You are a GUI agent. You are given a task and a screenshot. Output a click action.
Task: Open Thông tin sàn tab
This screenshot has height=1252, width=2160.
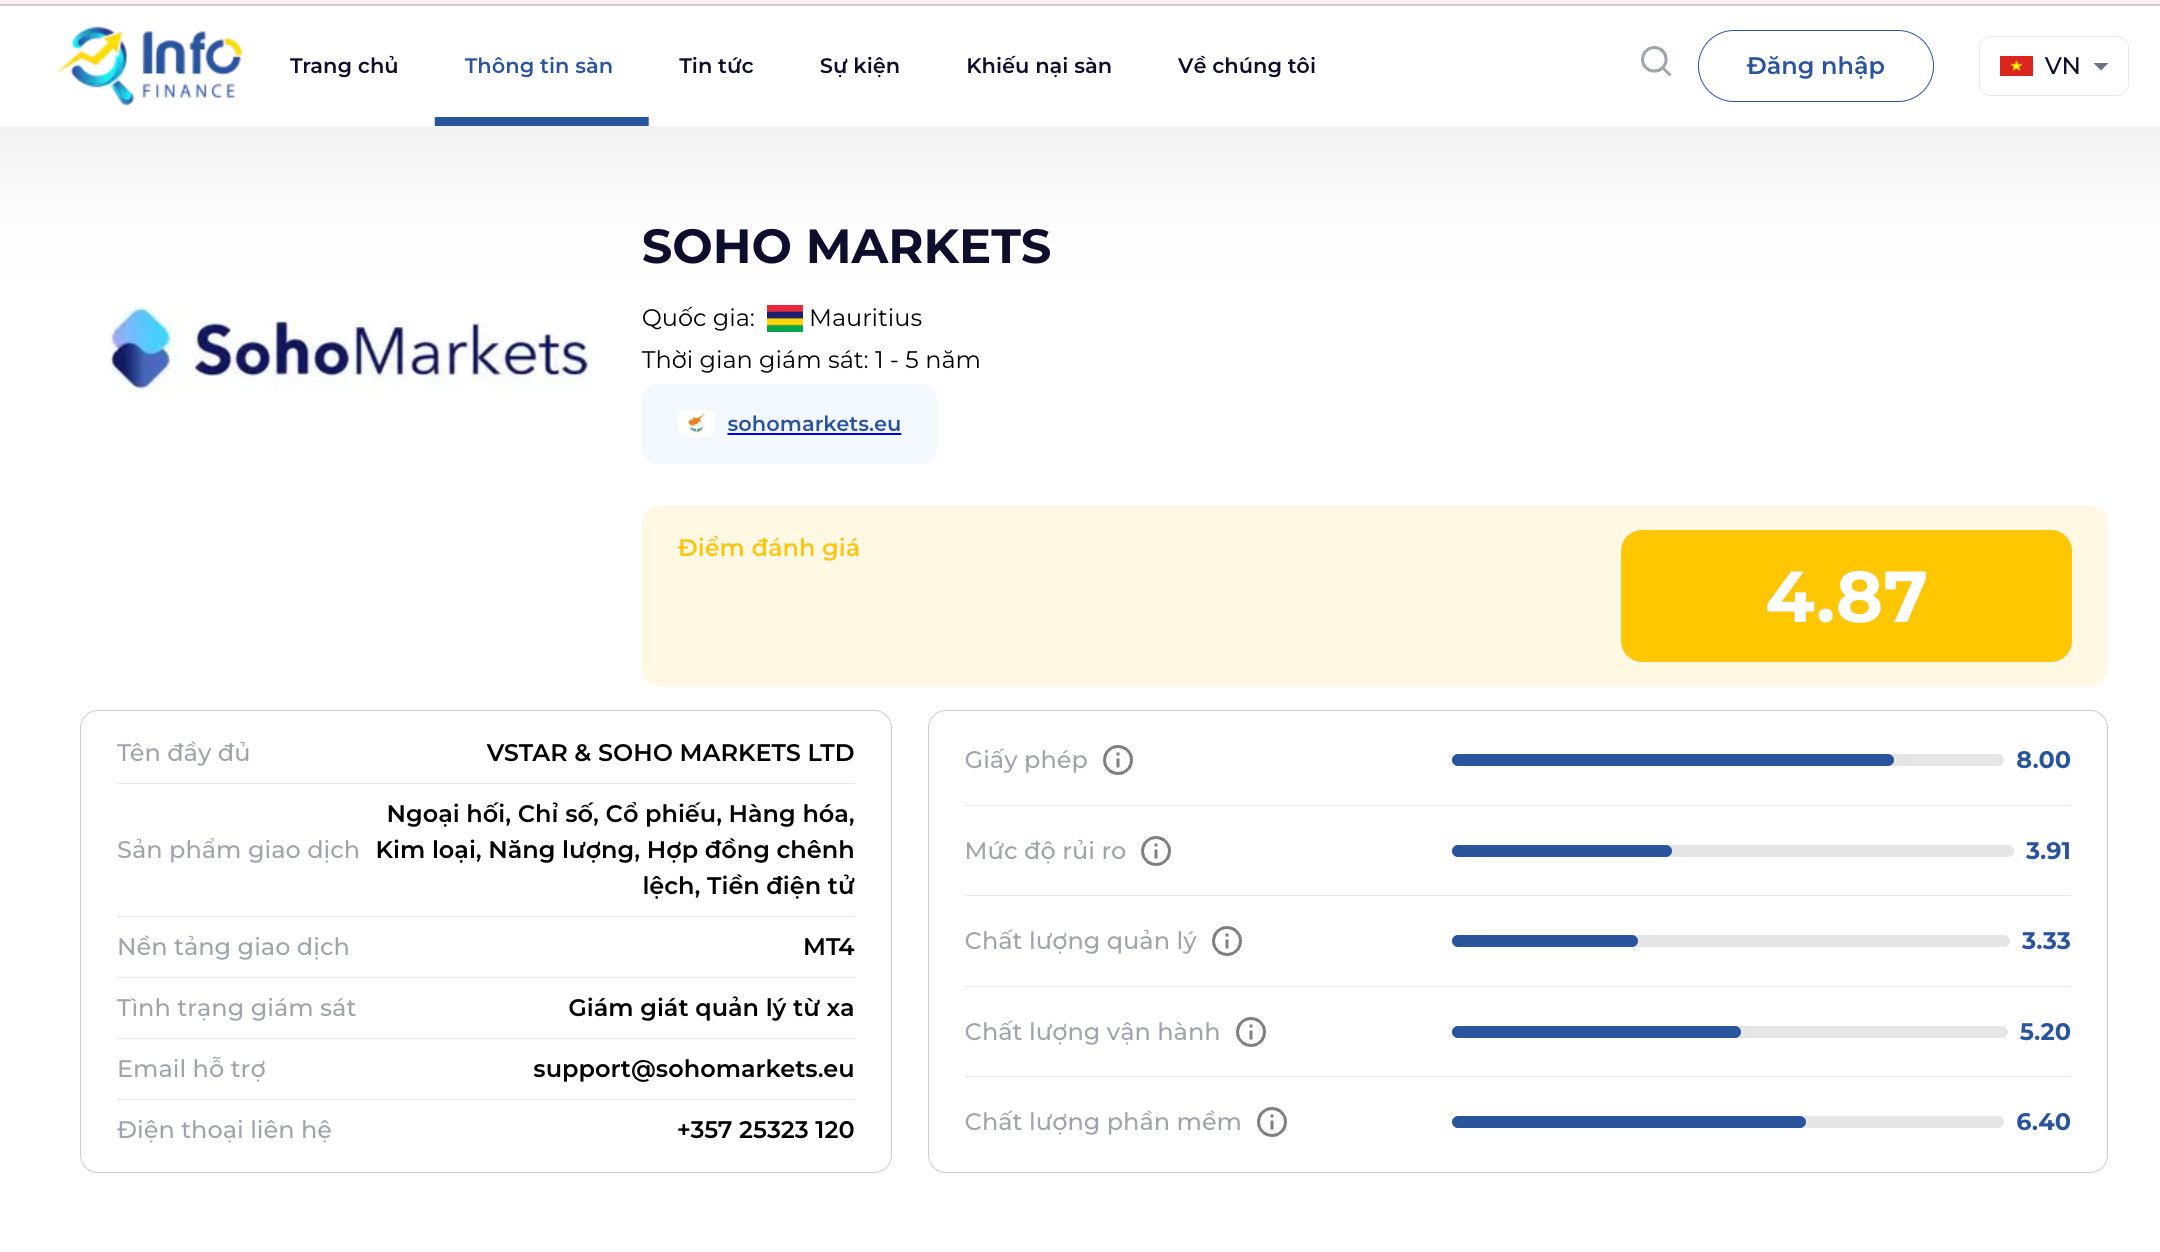(539, 66)
